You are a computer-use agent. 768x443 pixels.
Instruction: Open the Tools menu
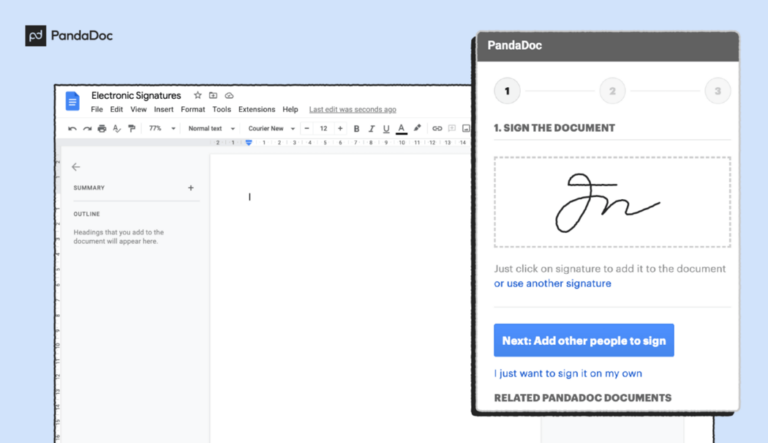click(x=221, y=109)
